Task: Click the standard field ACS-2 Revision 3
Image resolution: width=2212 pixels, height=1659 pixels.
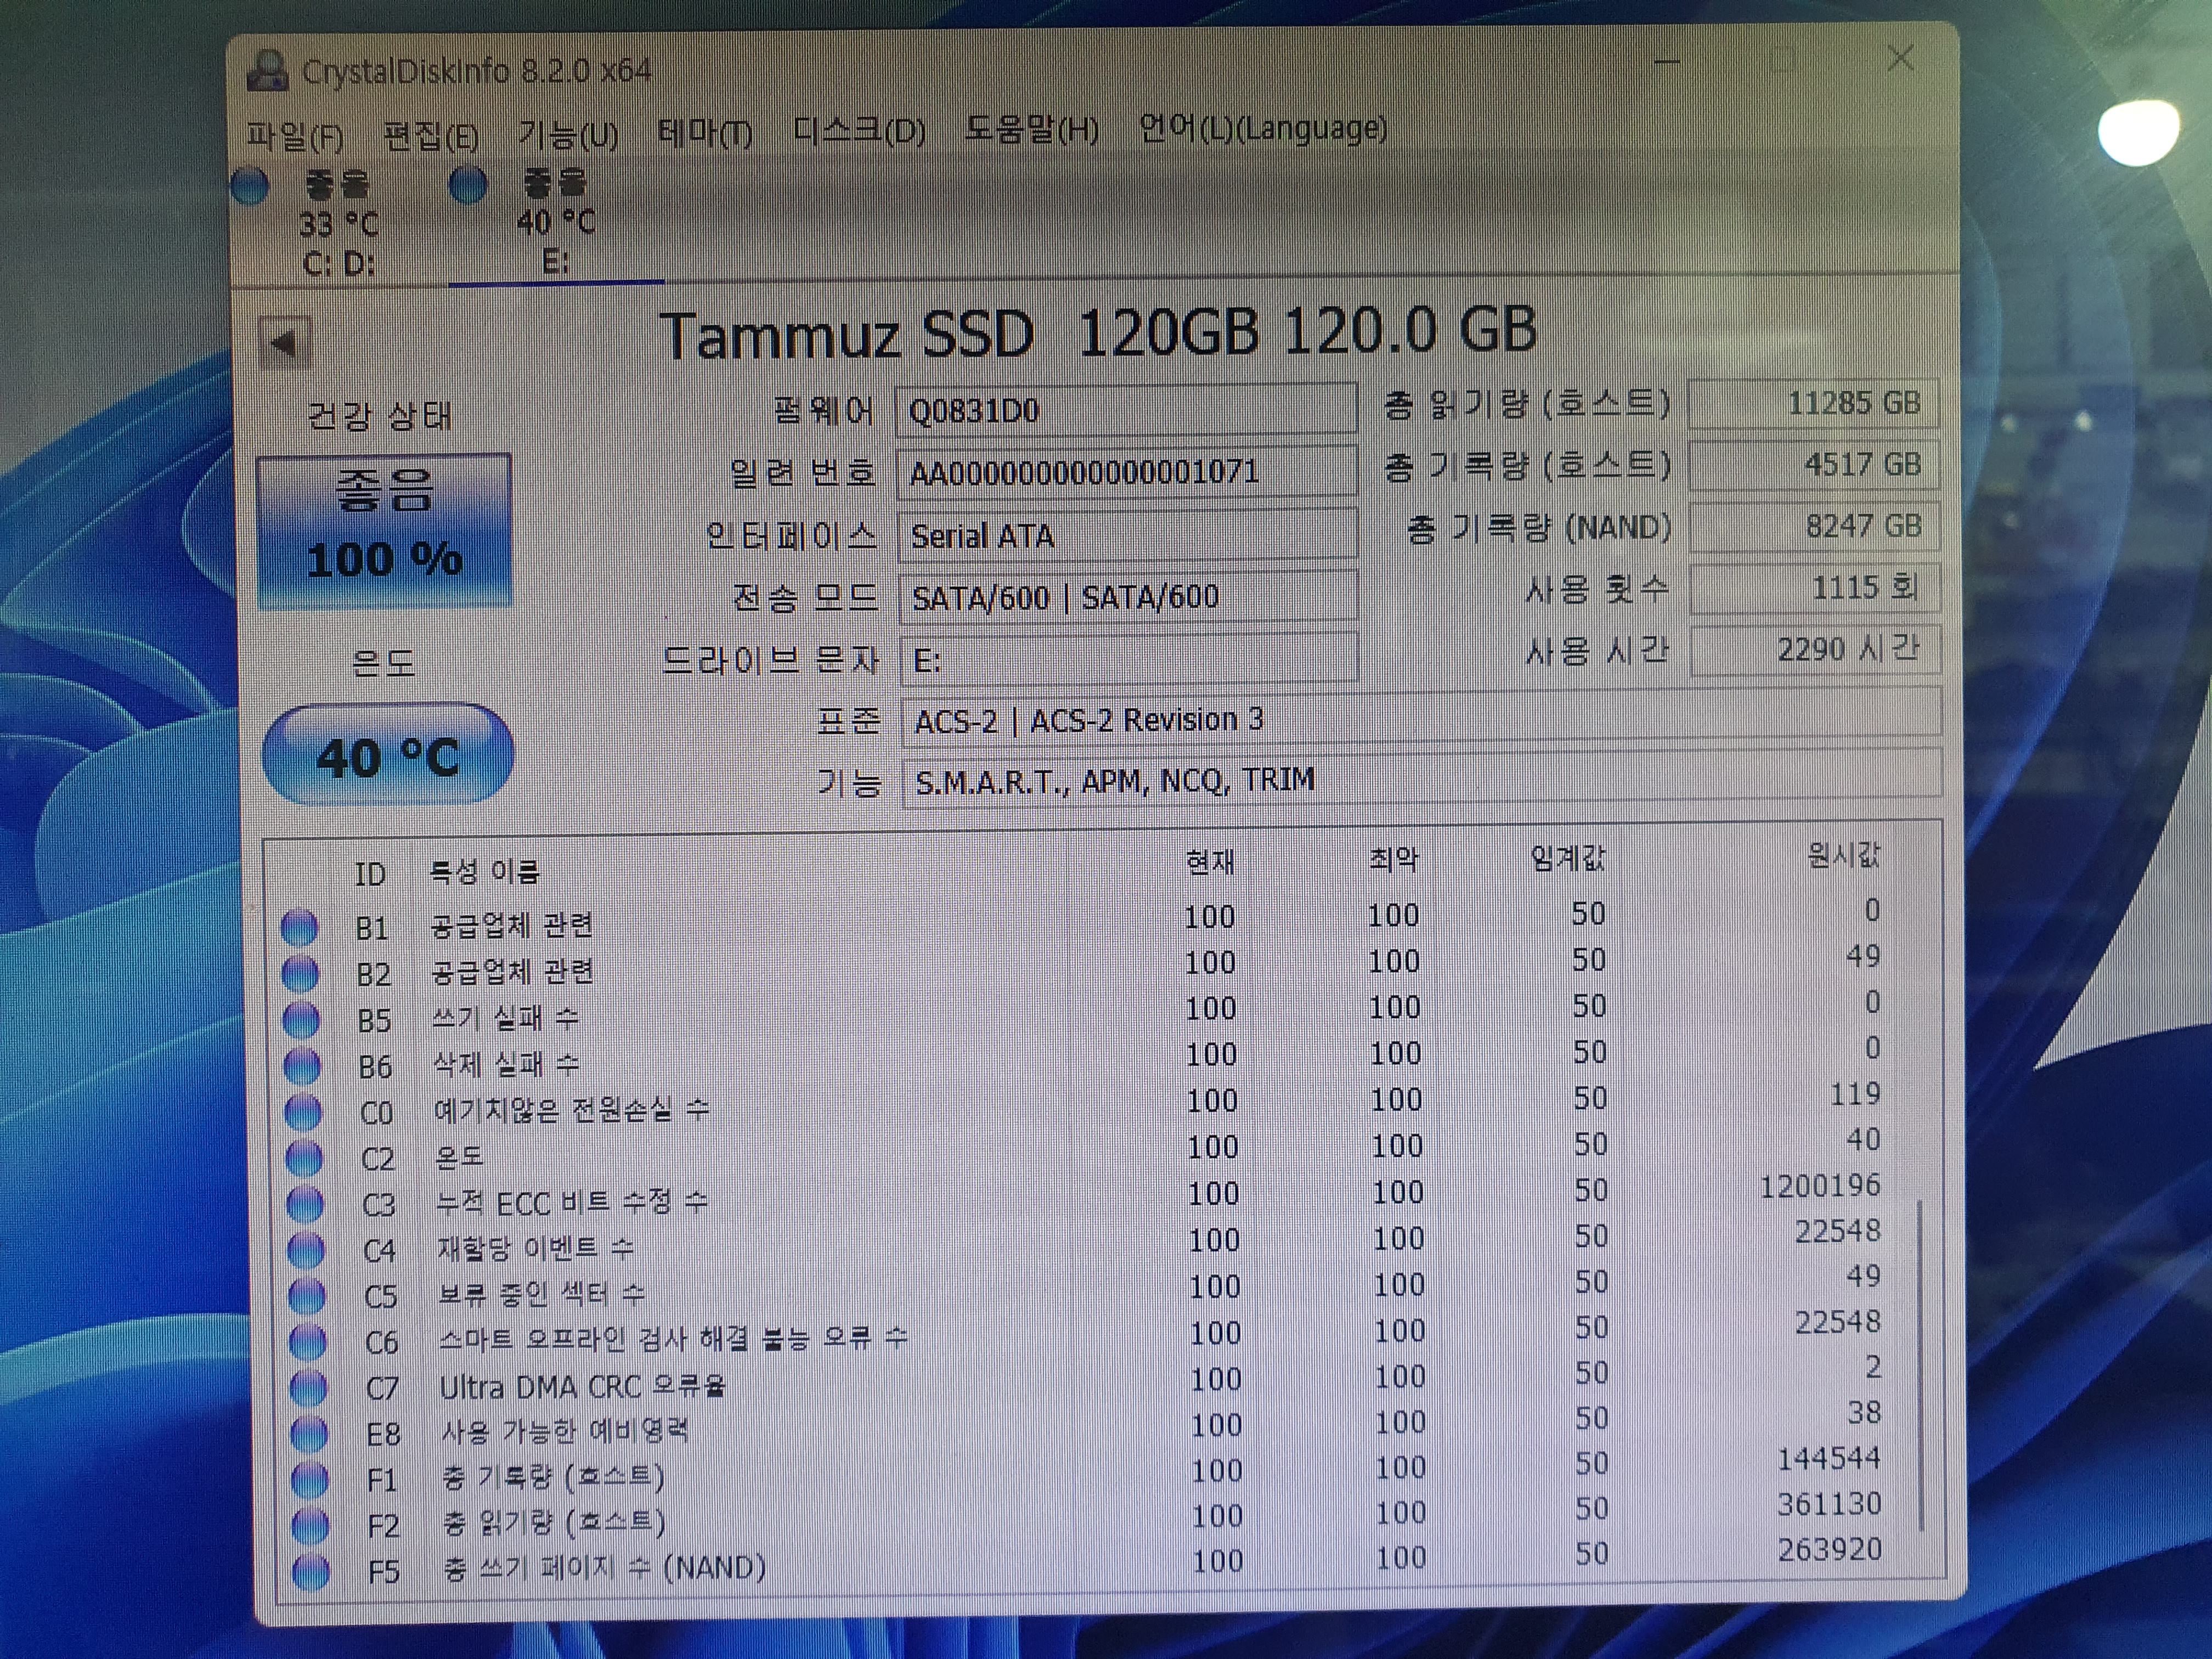Action: (1422, 718)
